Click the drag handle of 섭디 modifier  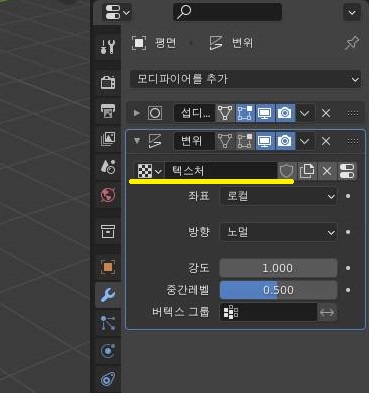(353, 113)
